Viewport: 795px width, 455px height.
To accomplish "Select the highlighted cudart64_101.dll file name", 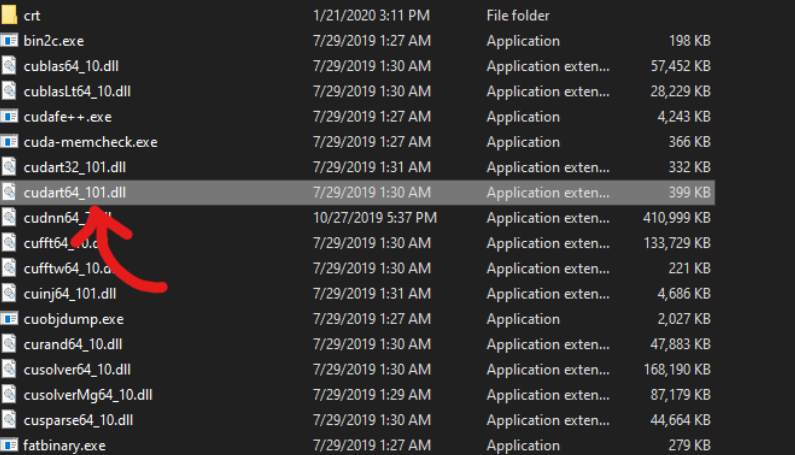I will 75,193.
